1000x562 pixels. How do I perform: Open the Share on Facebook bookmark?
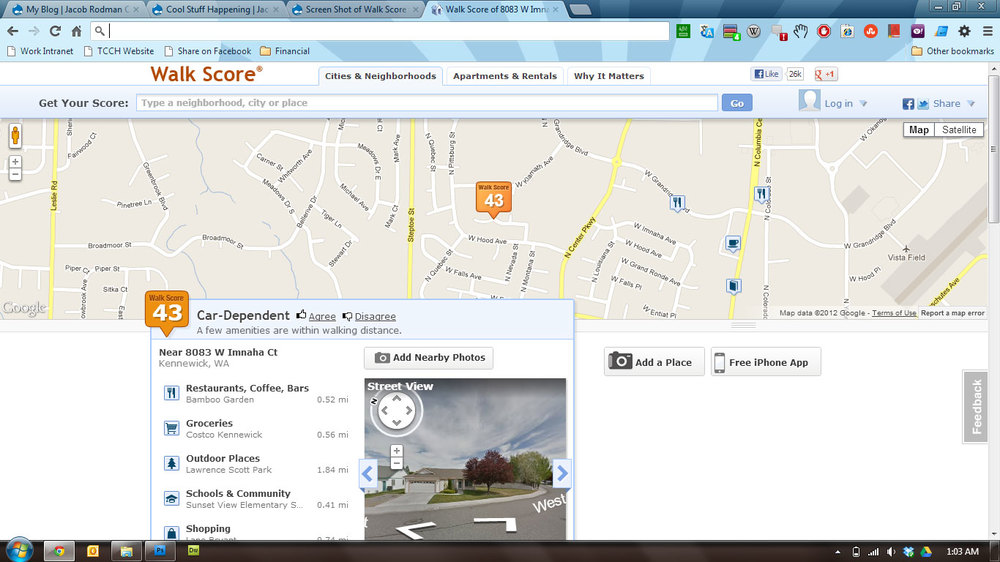207,51
